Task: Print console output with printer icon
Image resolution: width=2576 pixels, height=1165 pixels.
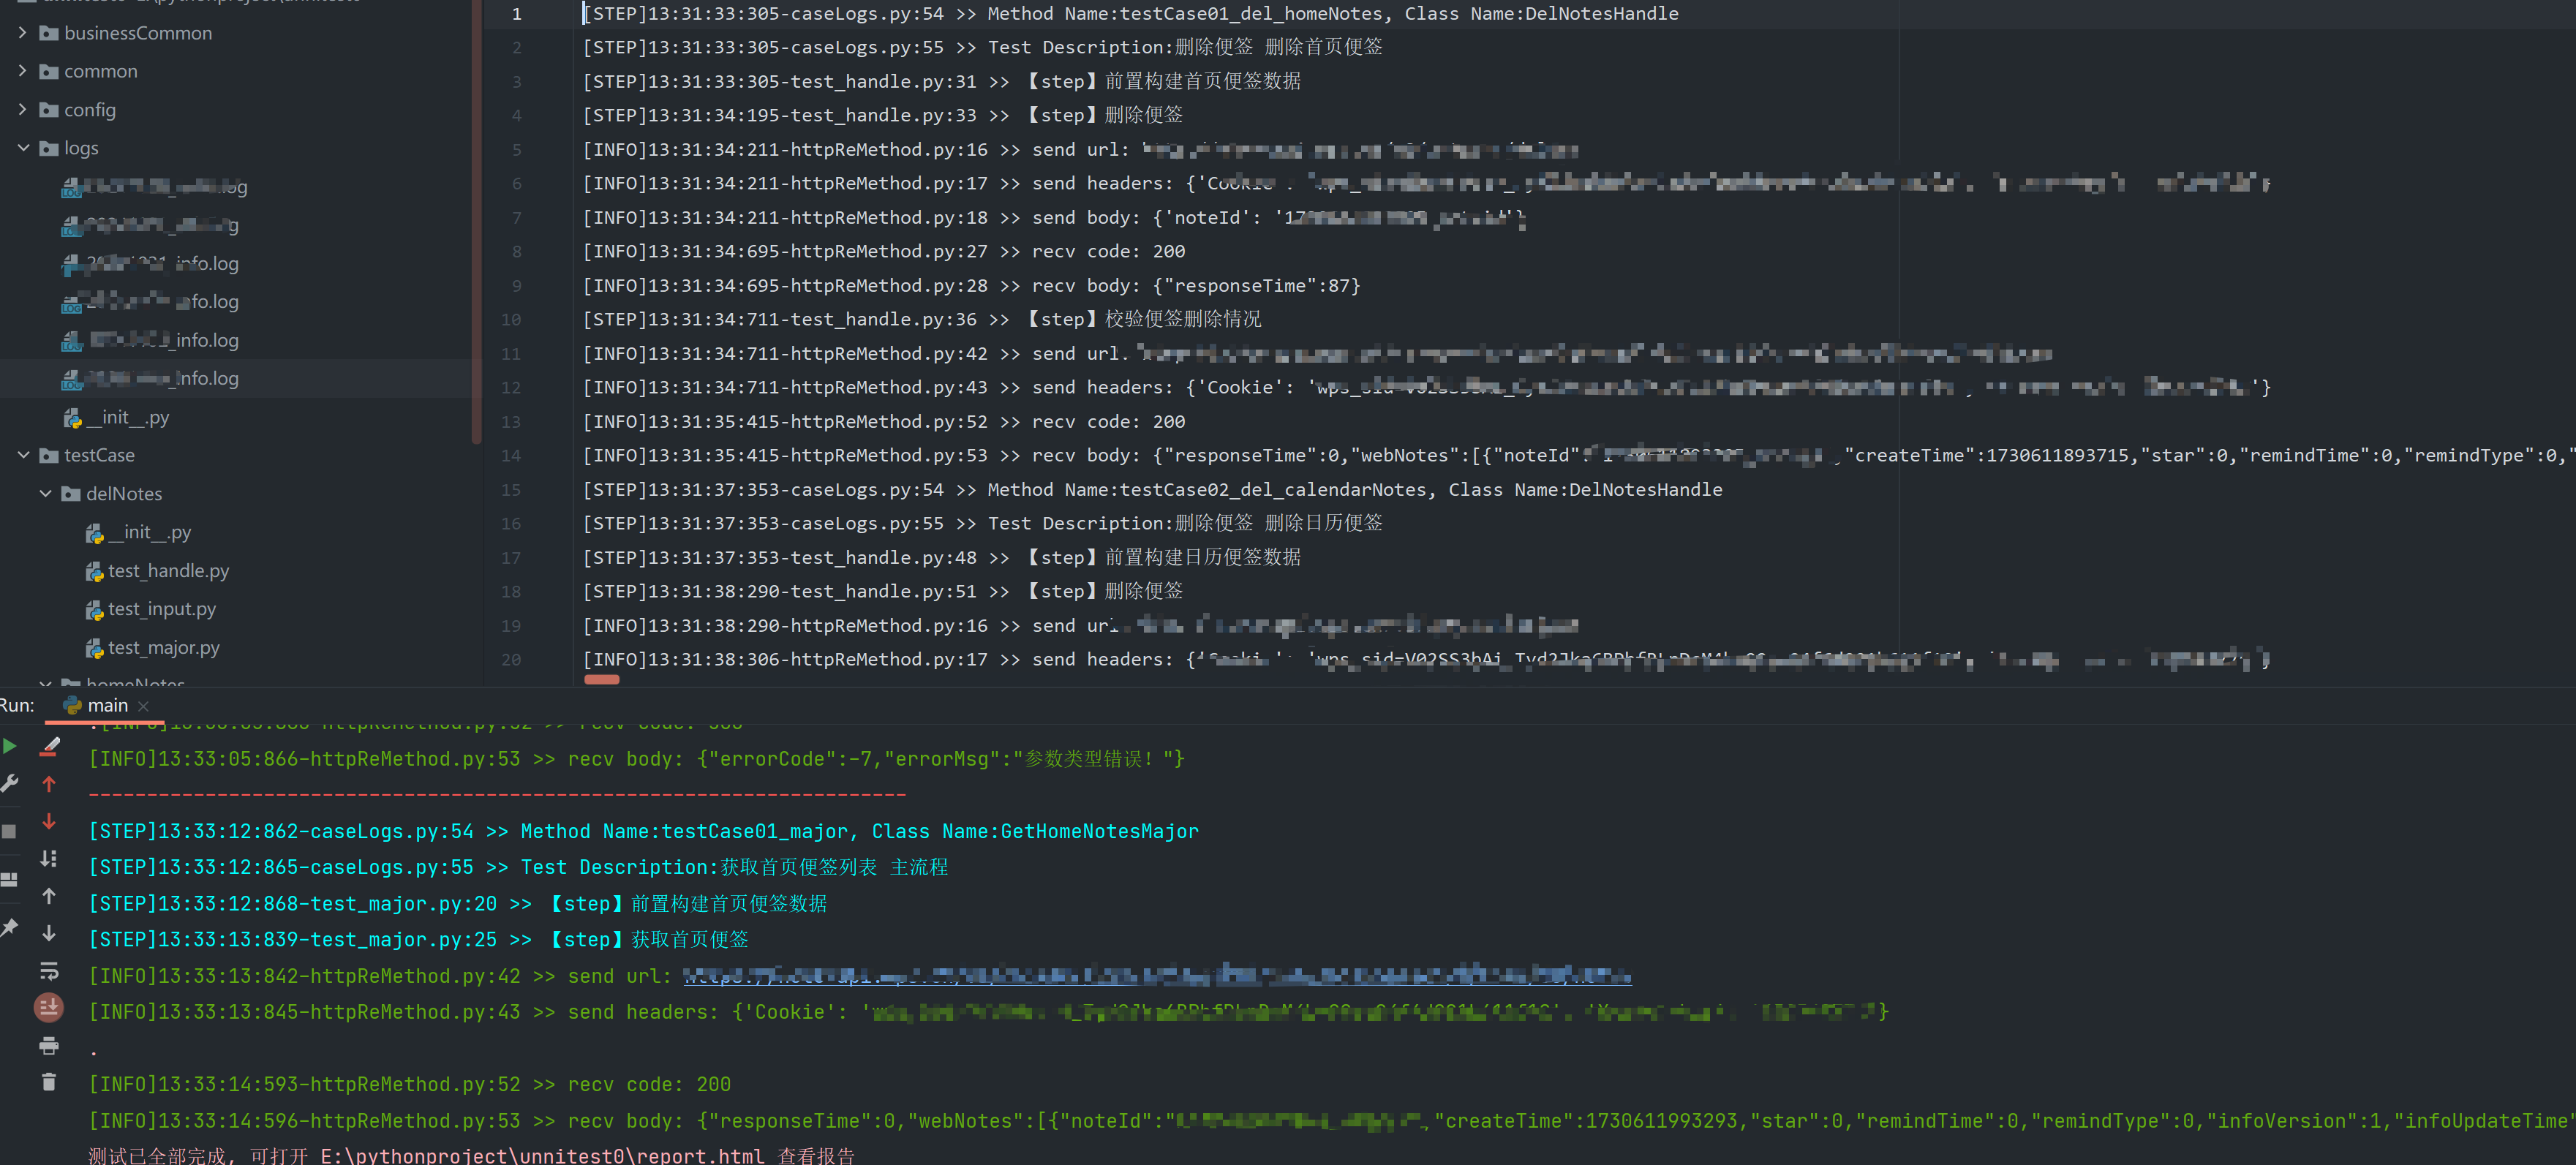Action: (49, 1046)
